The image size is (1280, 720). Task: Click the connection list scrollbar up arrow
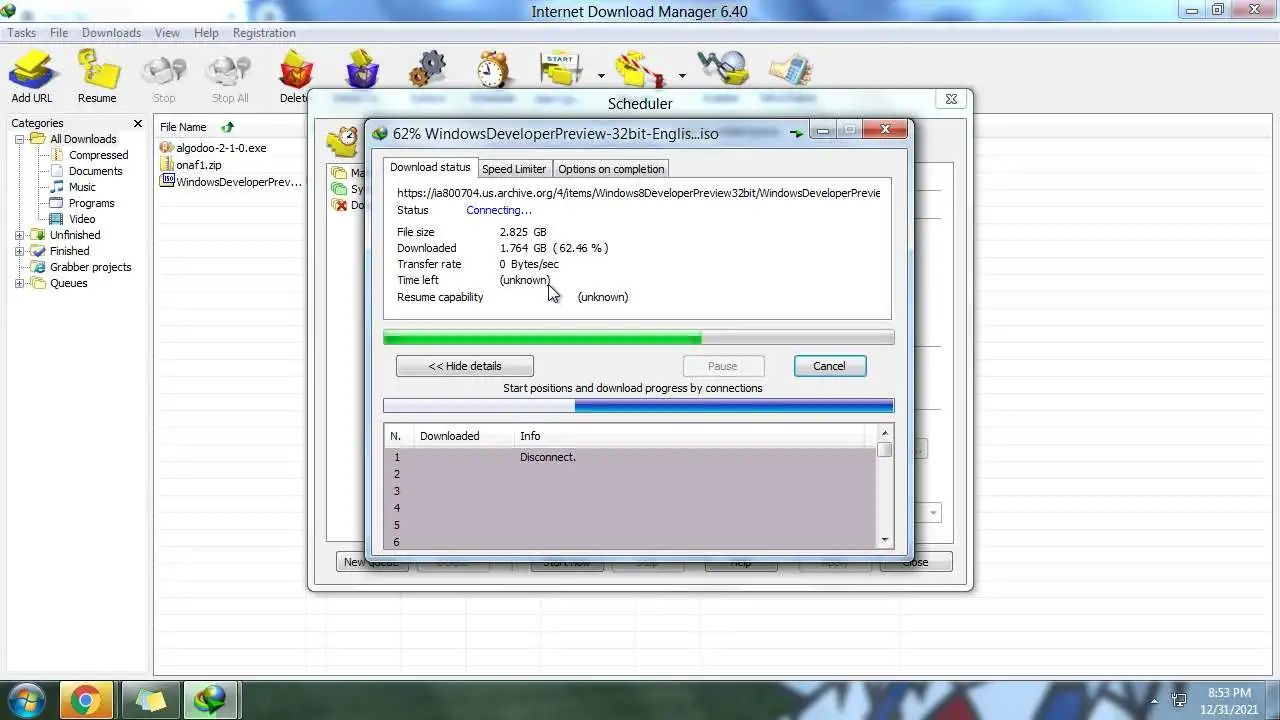pos(884,433)
